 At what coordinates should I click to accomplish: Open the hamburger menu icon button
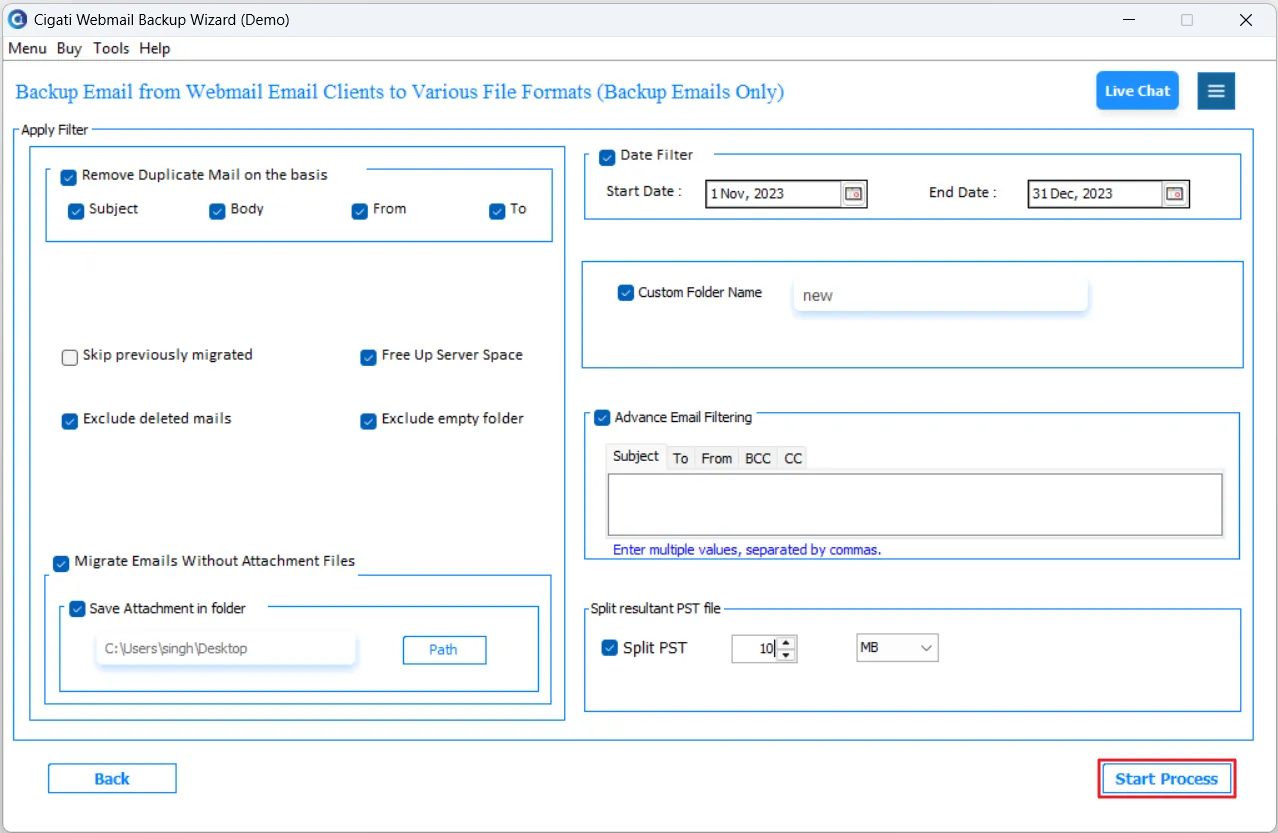click(x=1216, y=91)
